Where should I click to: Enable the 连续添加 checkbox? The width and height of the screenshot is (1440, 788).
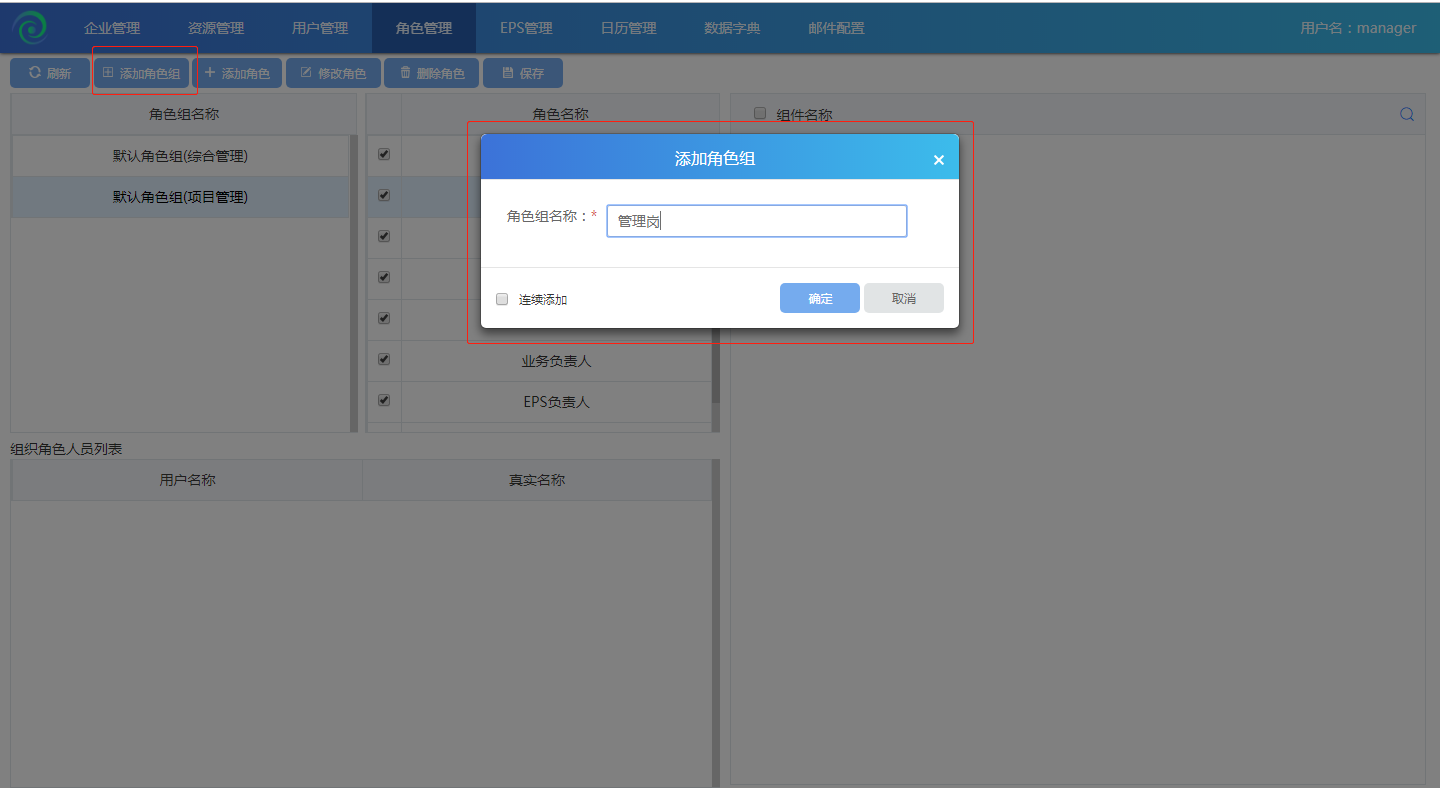(x=502, y=299)
